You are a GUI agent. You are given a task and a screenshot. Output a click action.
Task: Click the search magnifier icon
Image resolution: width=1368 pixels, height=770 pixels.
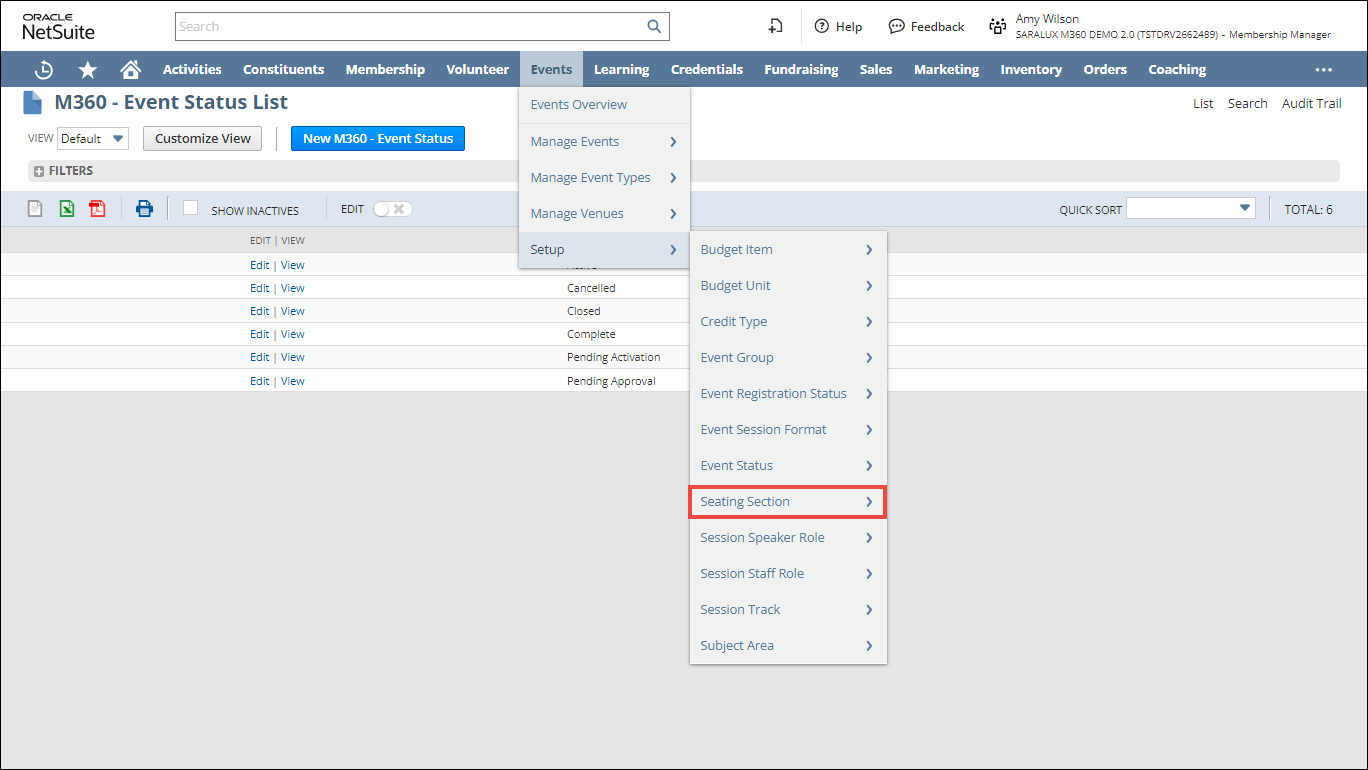click(654, 27)
